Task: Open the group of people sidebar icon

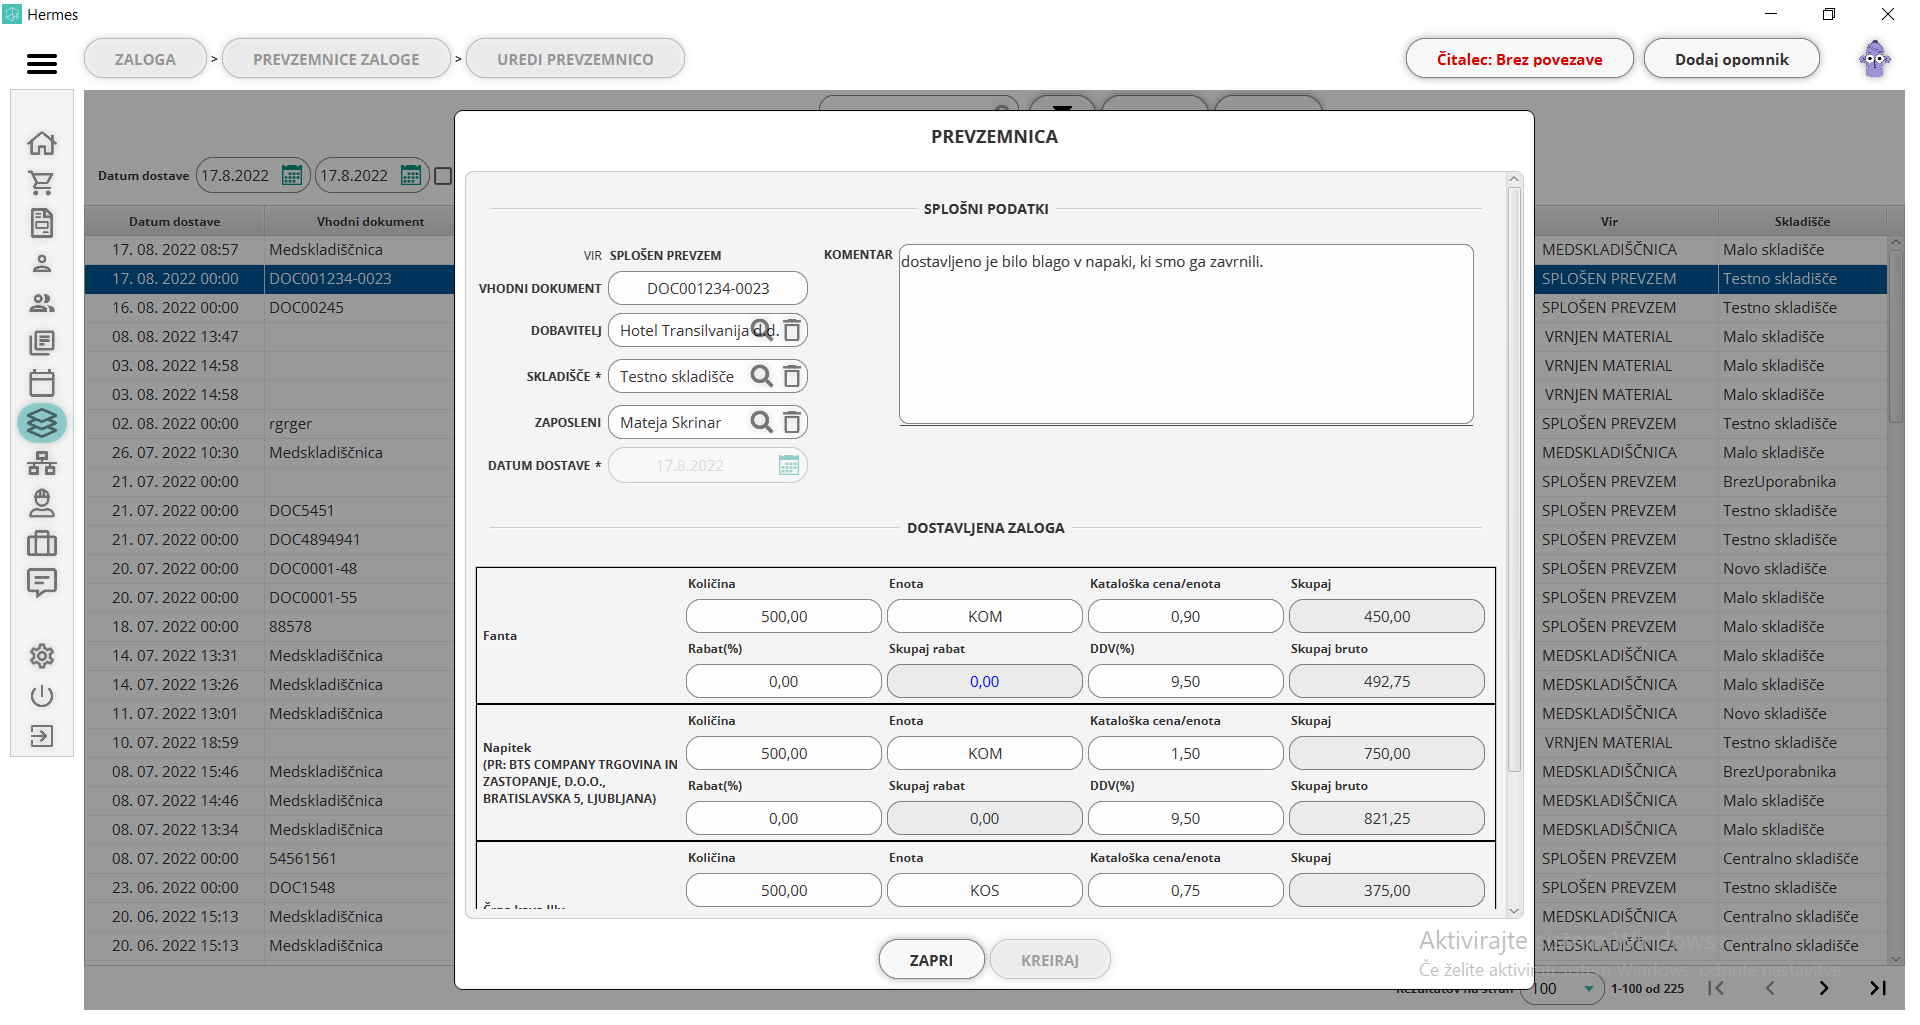Action: point(42,303)
